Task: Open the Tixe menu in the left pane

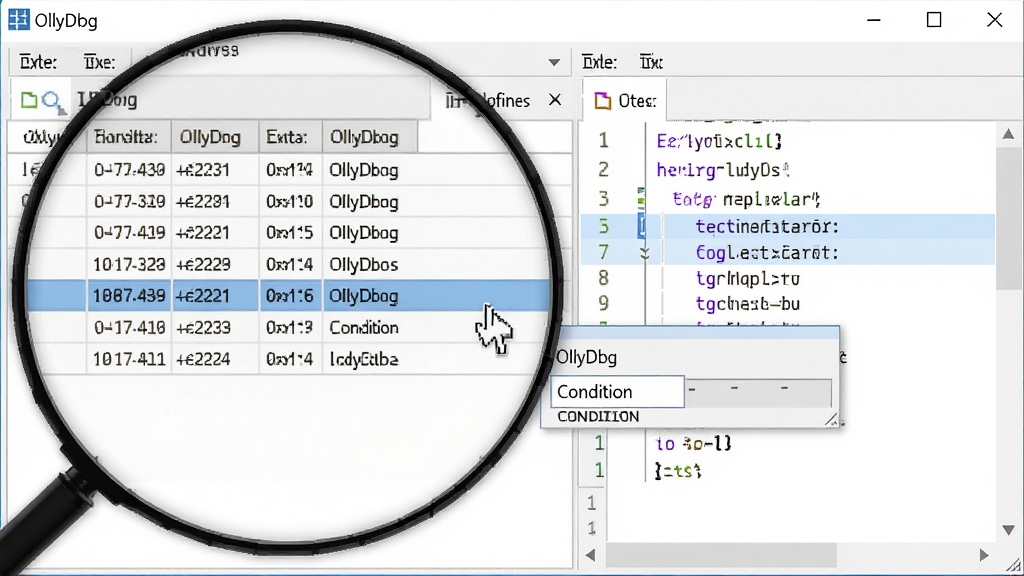Action: point(99,62)
